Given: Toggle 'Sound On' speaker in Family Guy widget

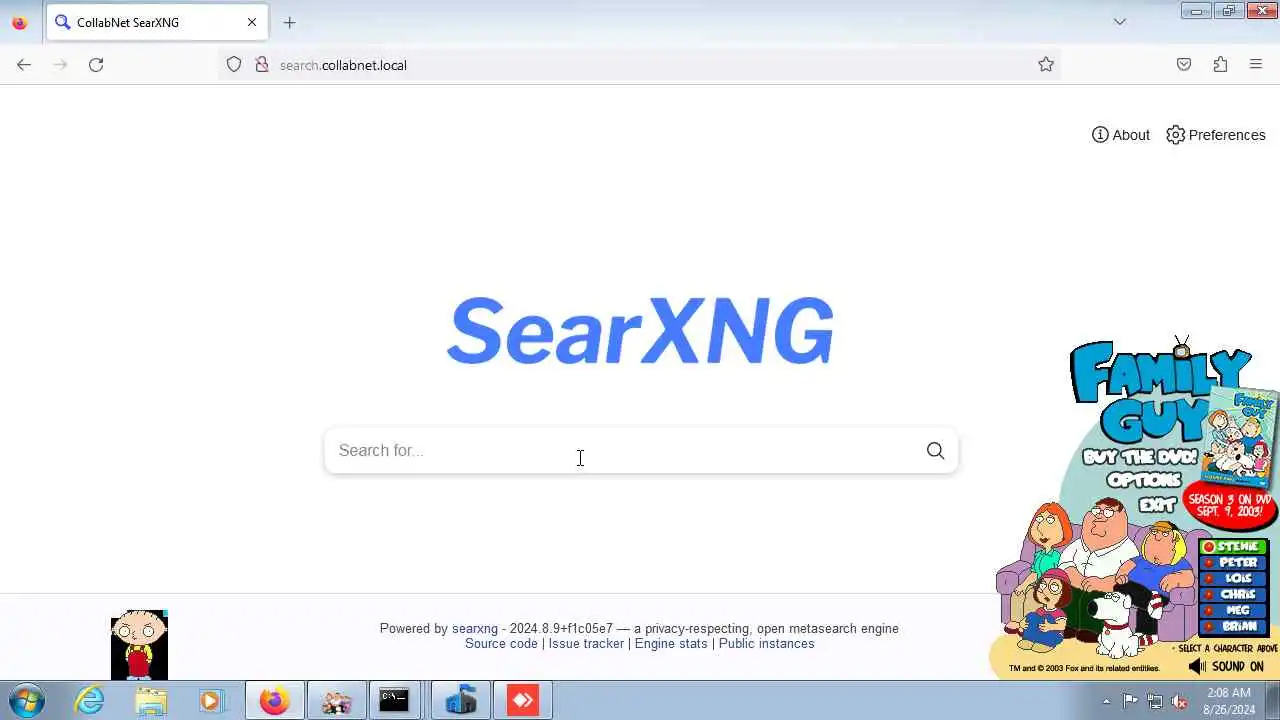Looking at the screenshot, I should (1226, 667).
